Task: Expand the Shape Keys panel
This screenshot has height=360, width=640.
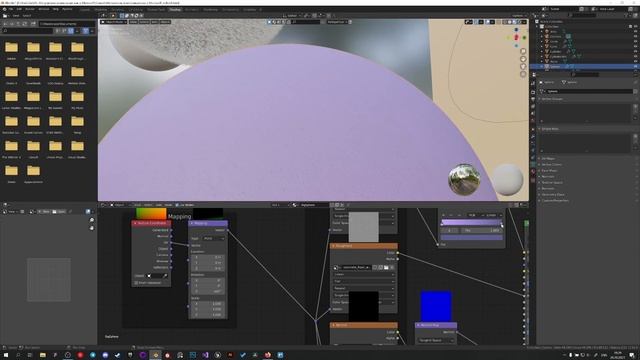Action: coord(549,129)
